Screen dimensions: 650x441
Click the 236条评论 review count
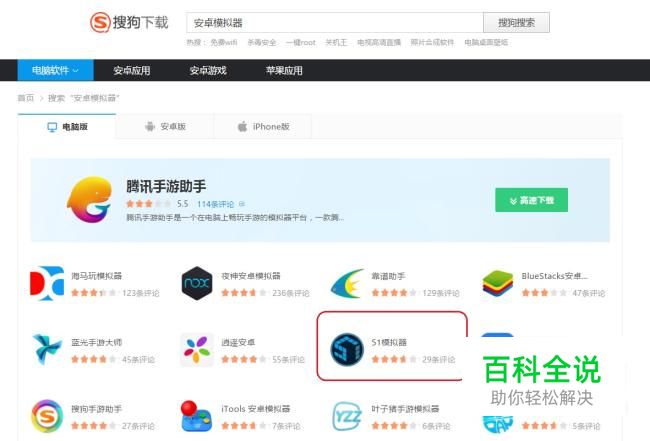tap(291, 293)
